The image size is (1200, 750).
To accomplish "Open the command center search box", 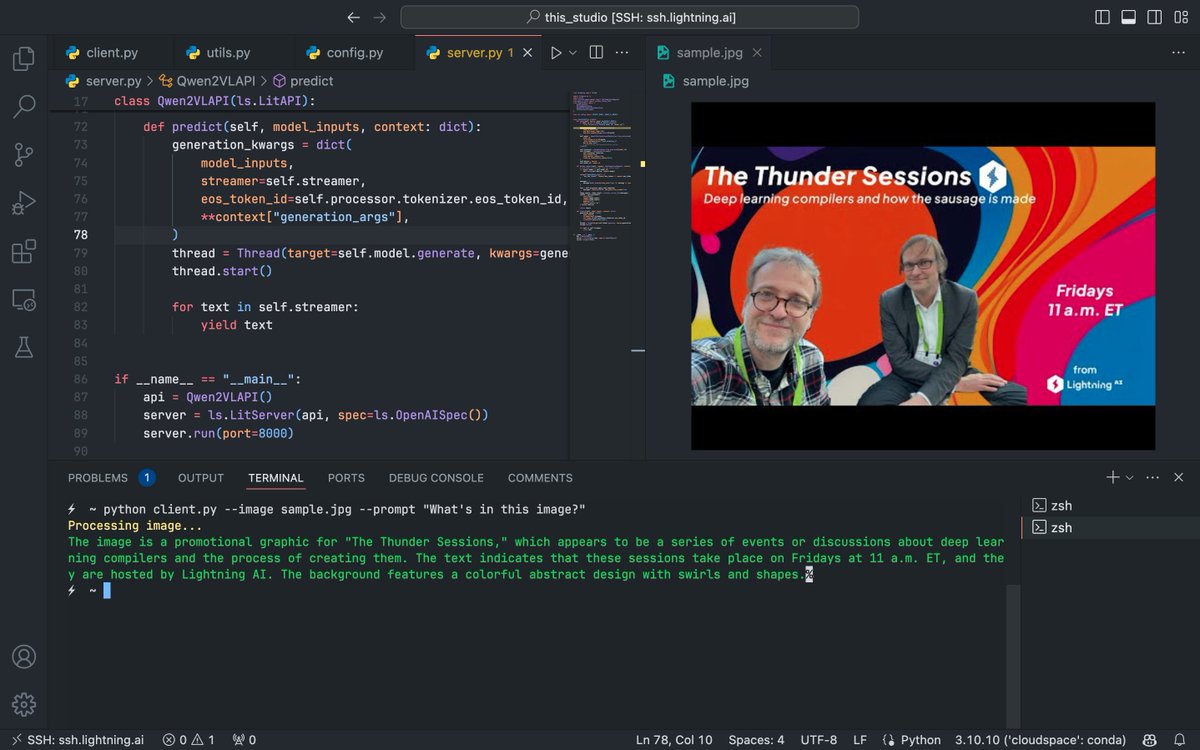I will pyautogui.click(x=630, y=17).
